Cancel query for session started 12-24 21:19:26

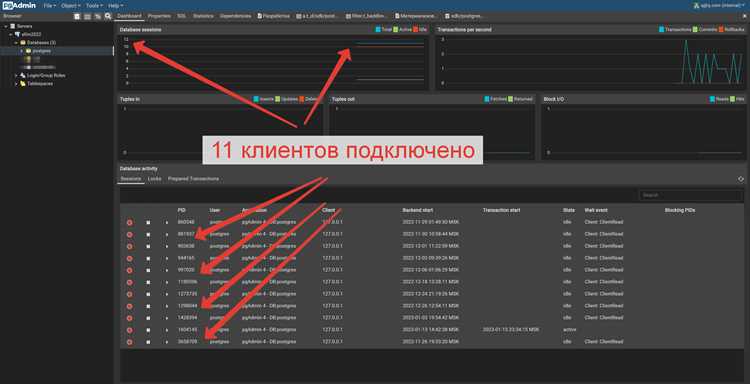point(148,294)
